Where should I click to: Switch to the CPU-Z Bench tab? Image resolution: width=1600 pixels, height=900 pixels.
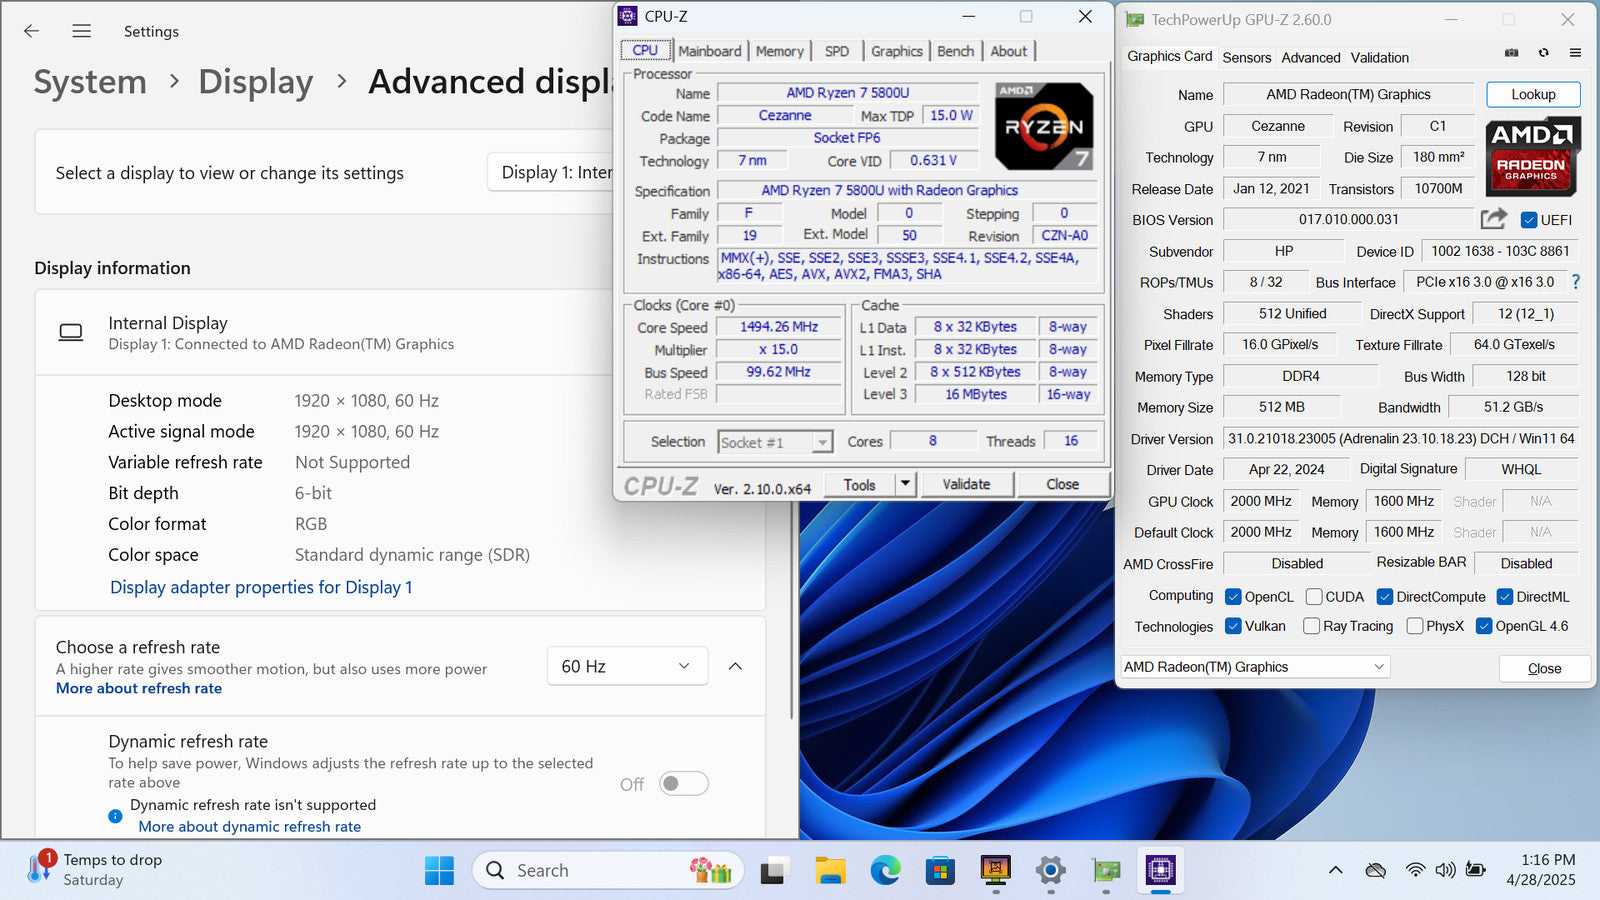pyautogui.click(x=956, y=51)
